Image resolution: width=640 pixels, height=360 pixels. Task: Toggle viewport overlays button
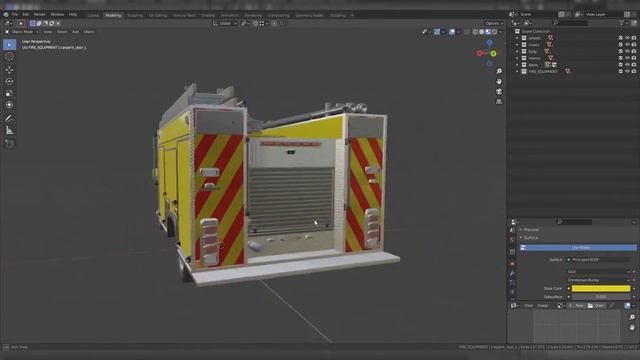click(452, 32)
